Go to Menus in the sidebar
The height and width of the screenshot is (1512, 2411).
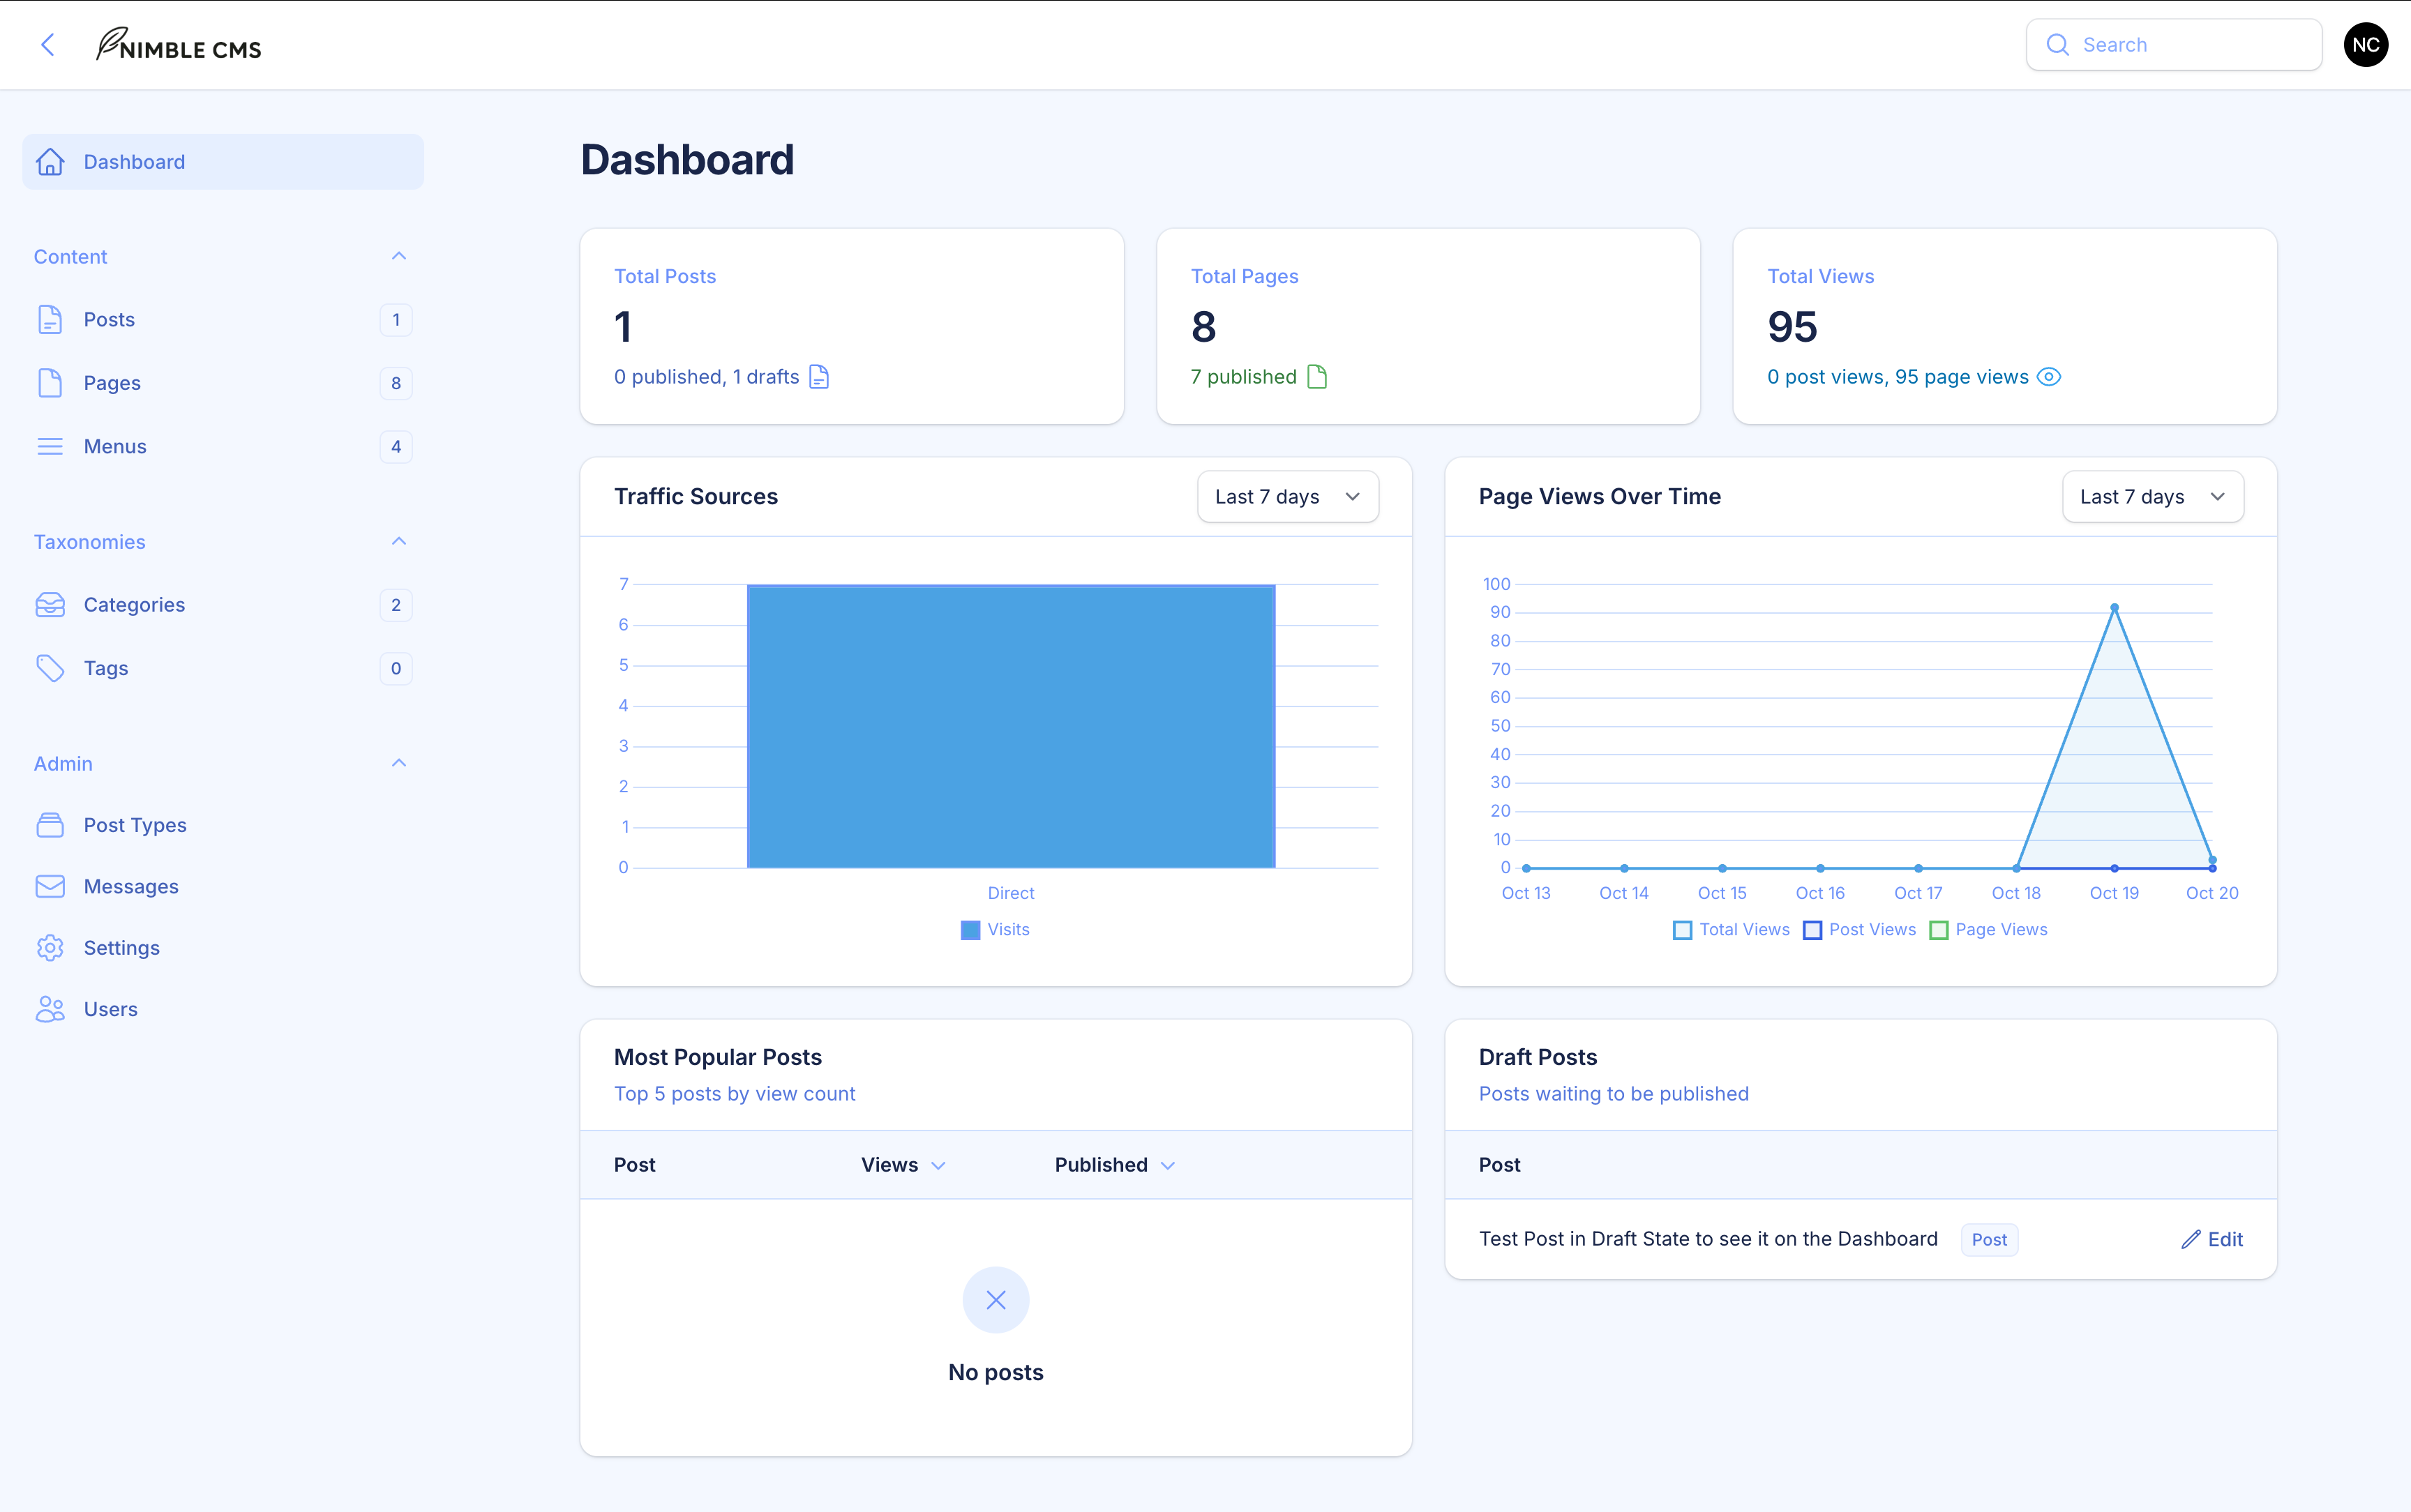115,446
